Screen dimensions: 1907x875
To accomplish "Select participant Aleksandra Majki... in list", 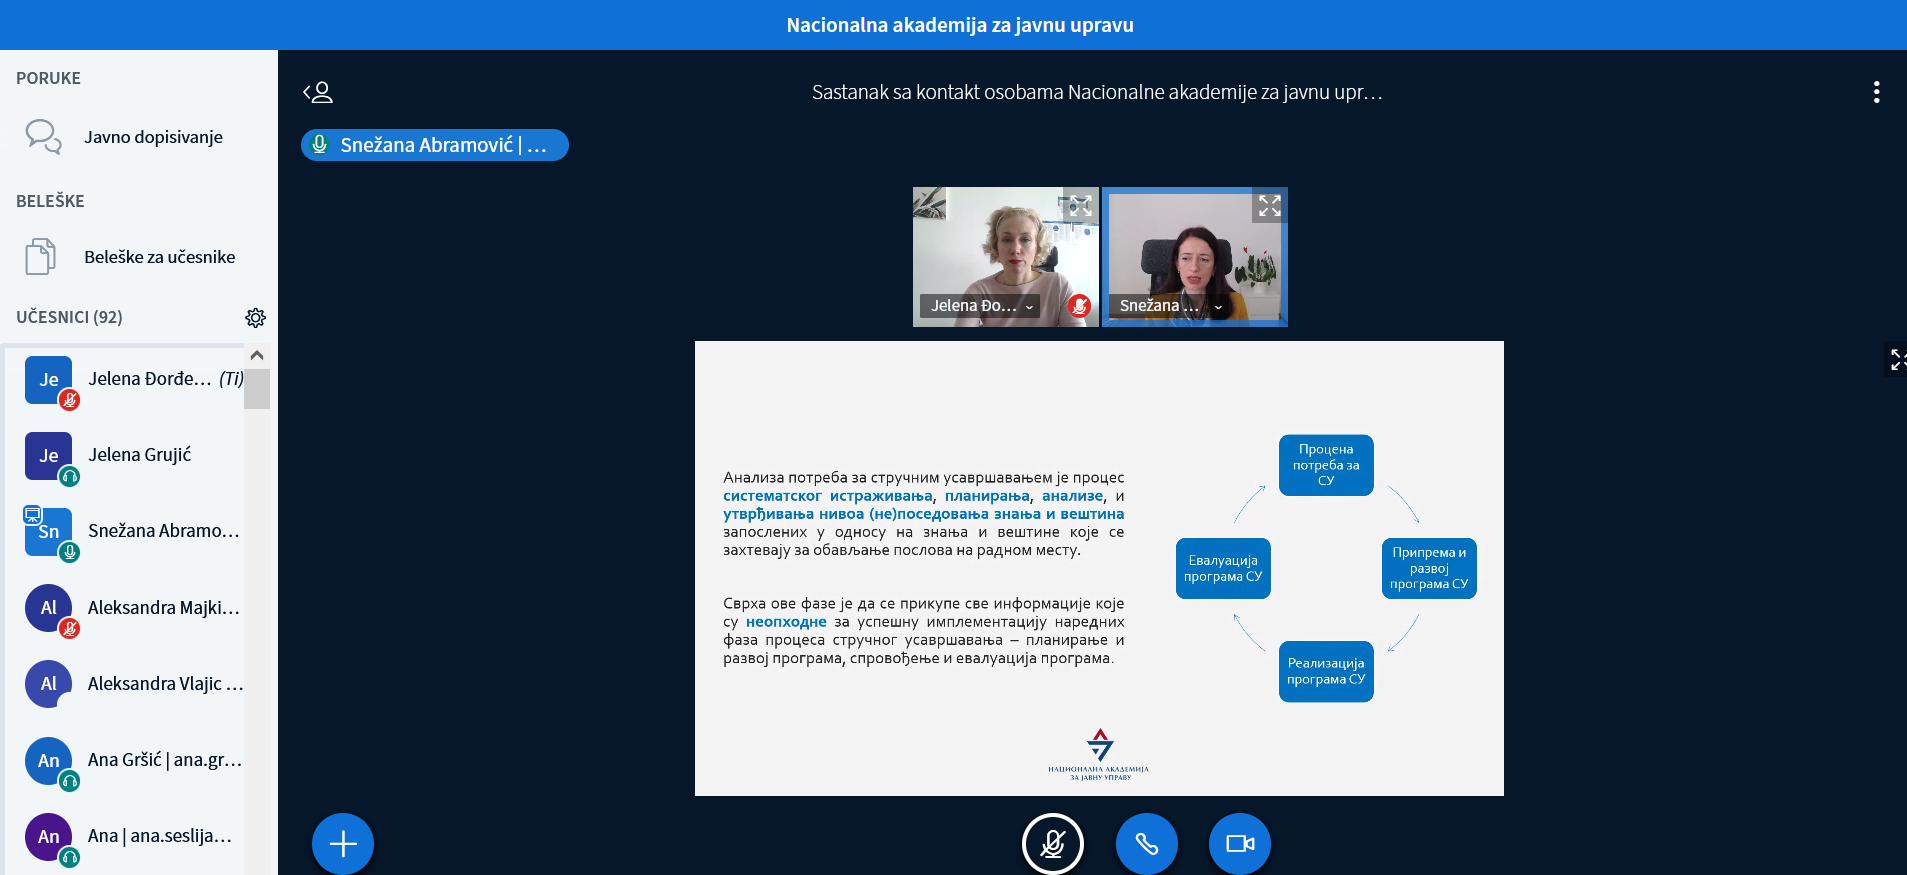I will pos(163,608).
